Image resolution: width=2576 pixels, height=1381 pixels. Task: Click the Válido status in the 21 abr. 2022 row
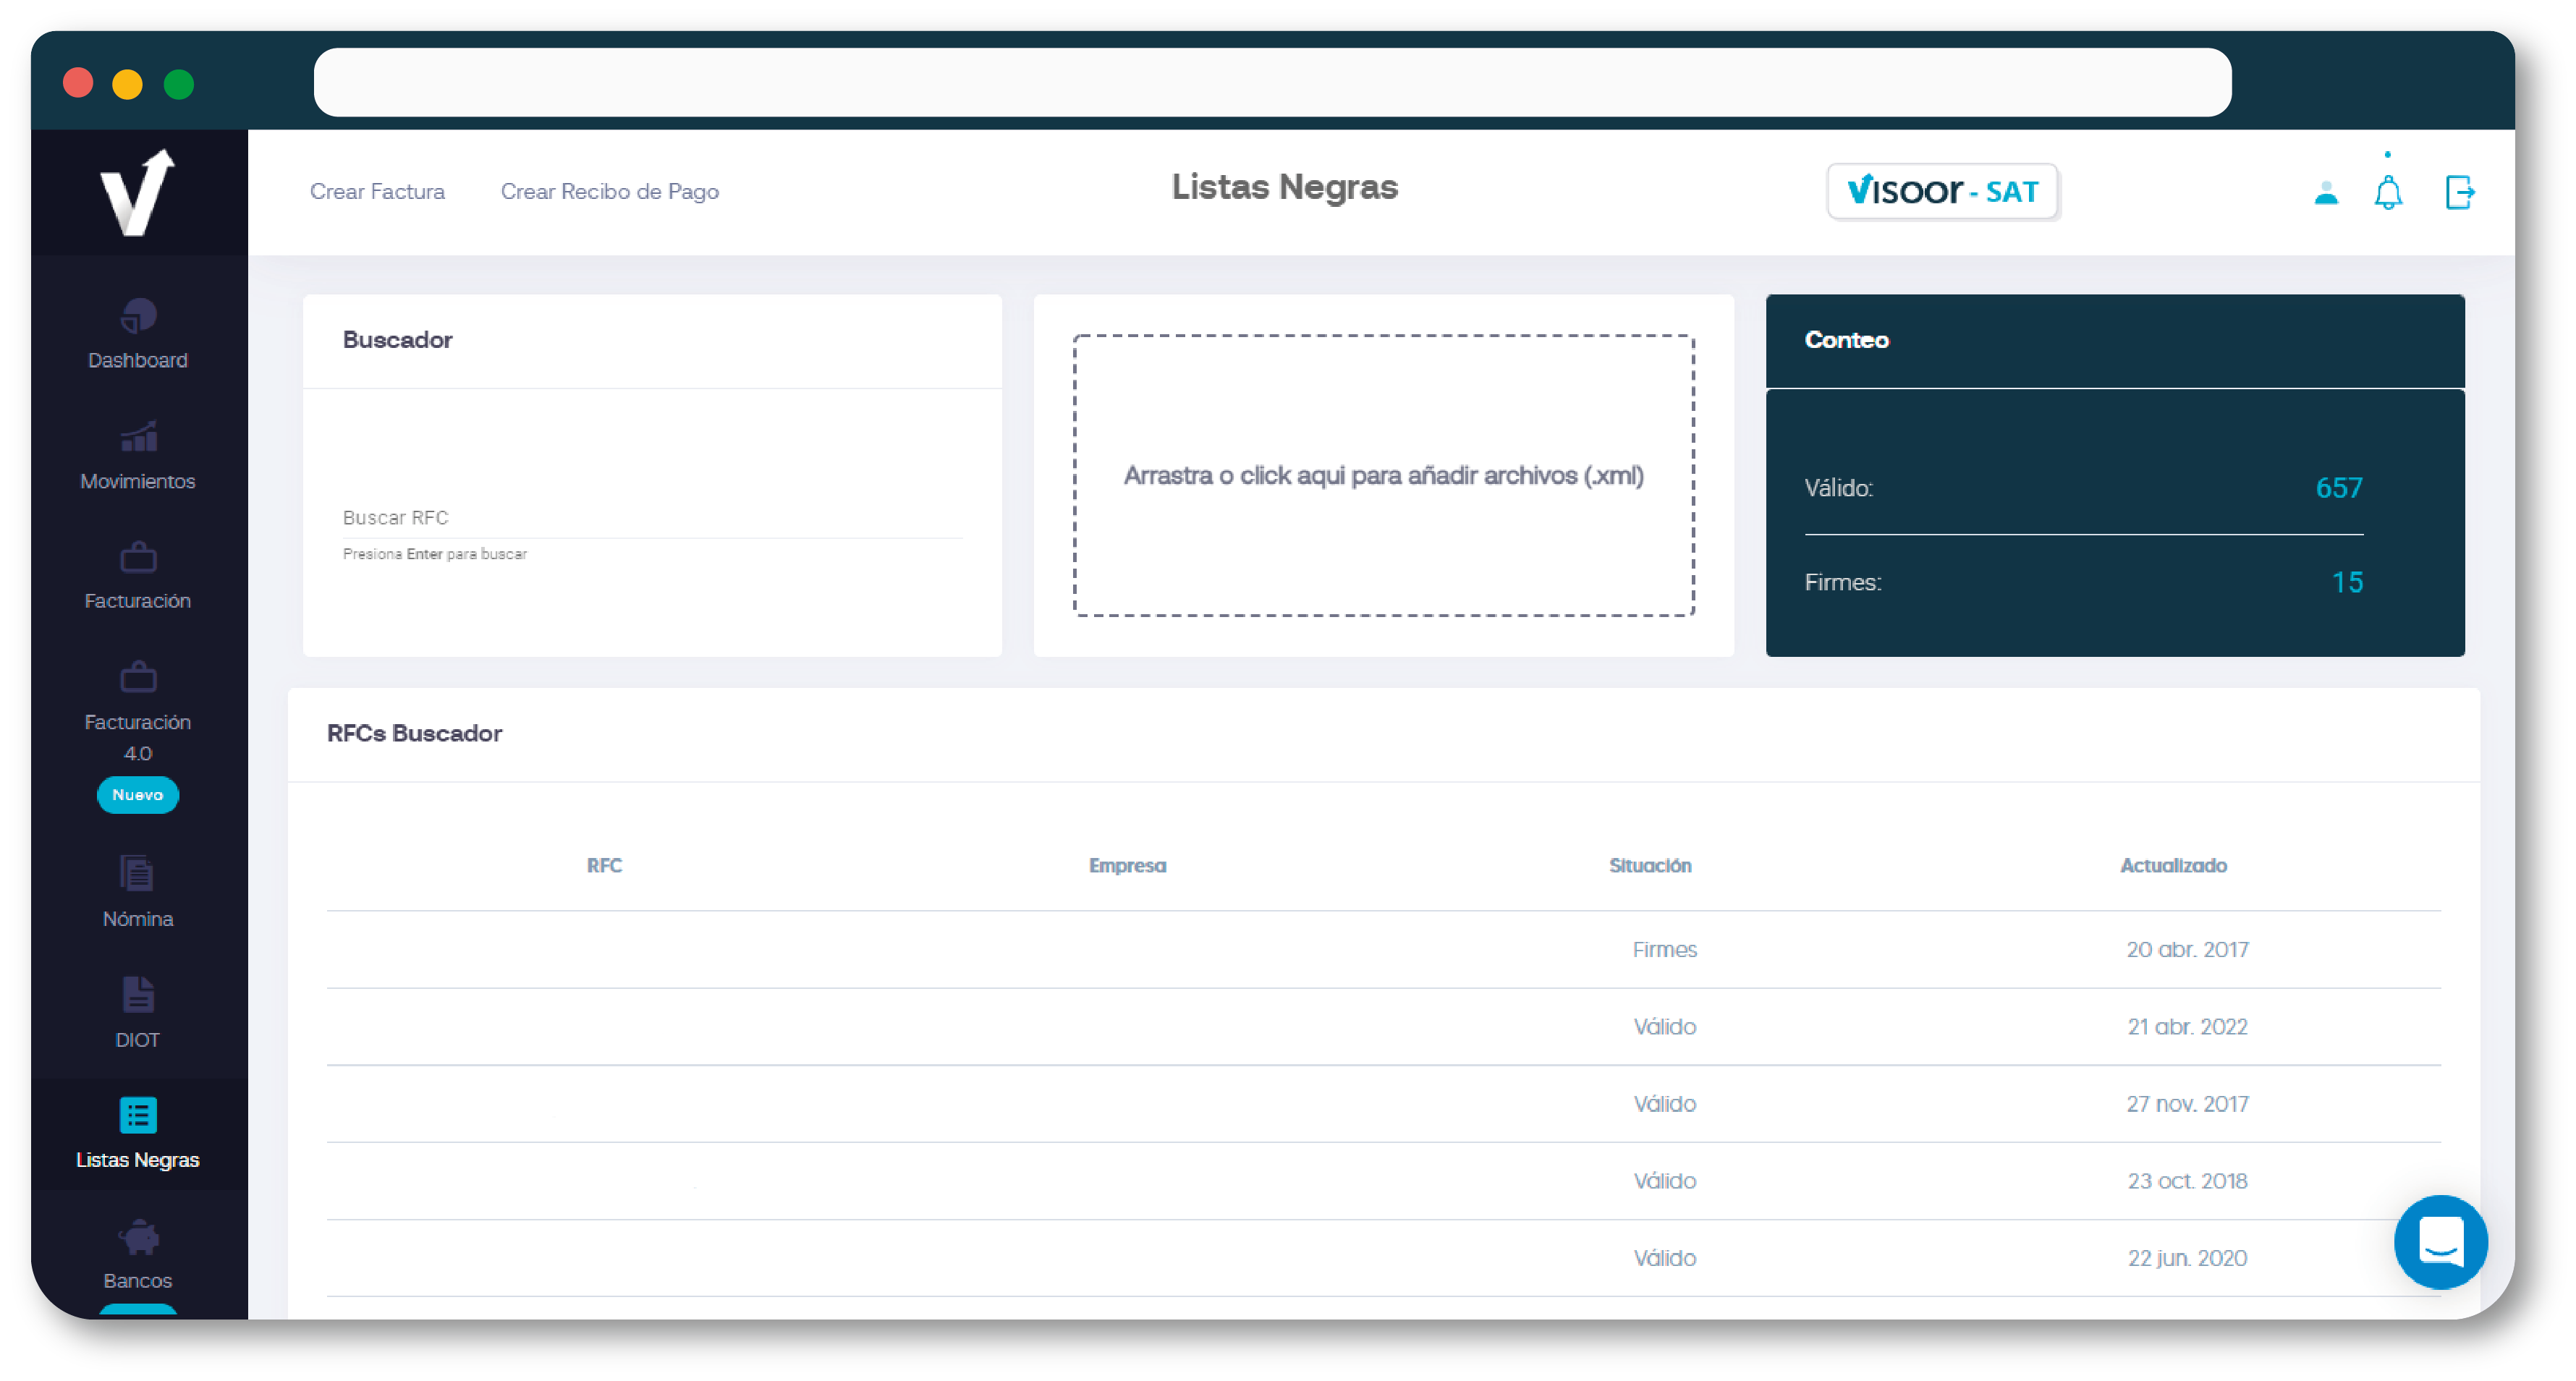point(1664,1027)
